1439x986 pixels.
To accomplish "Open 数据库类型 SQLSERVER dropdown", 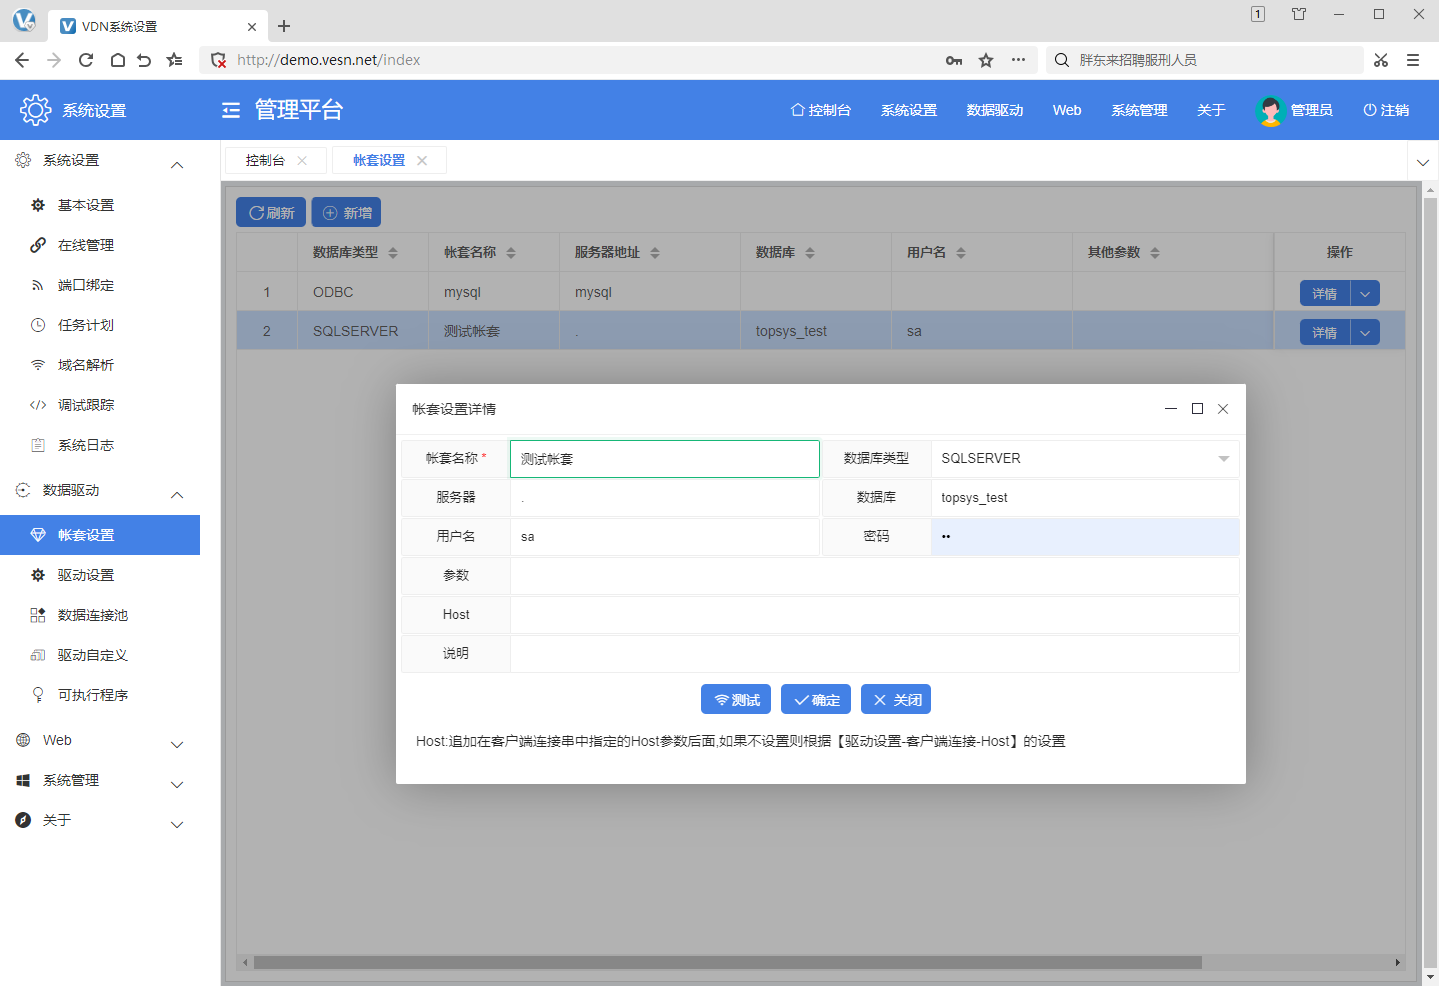I will point(1223,459).
